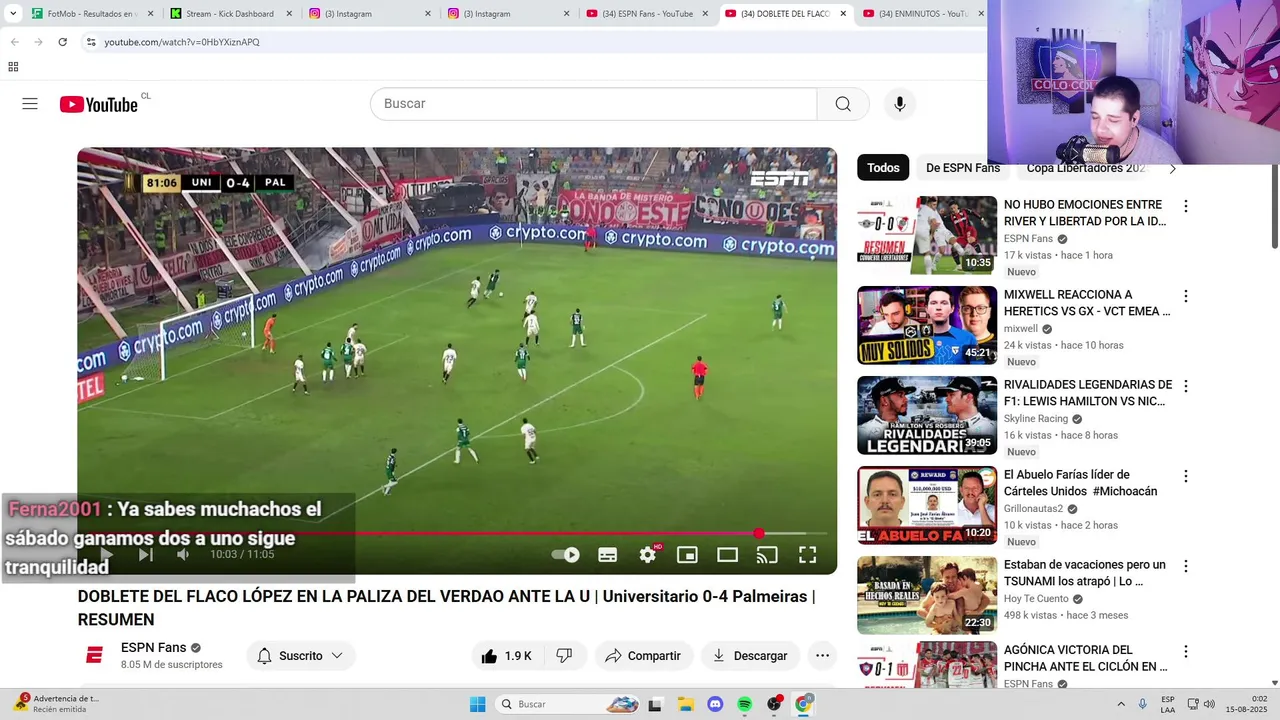The image size is (1280, 720).
Task: Open Discord from the taskbar
Action: tap(715, 704)
